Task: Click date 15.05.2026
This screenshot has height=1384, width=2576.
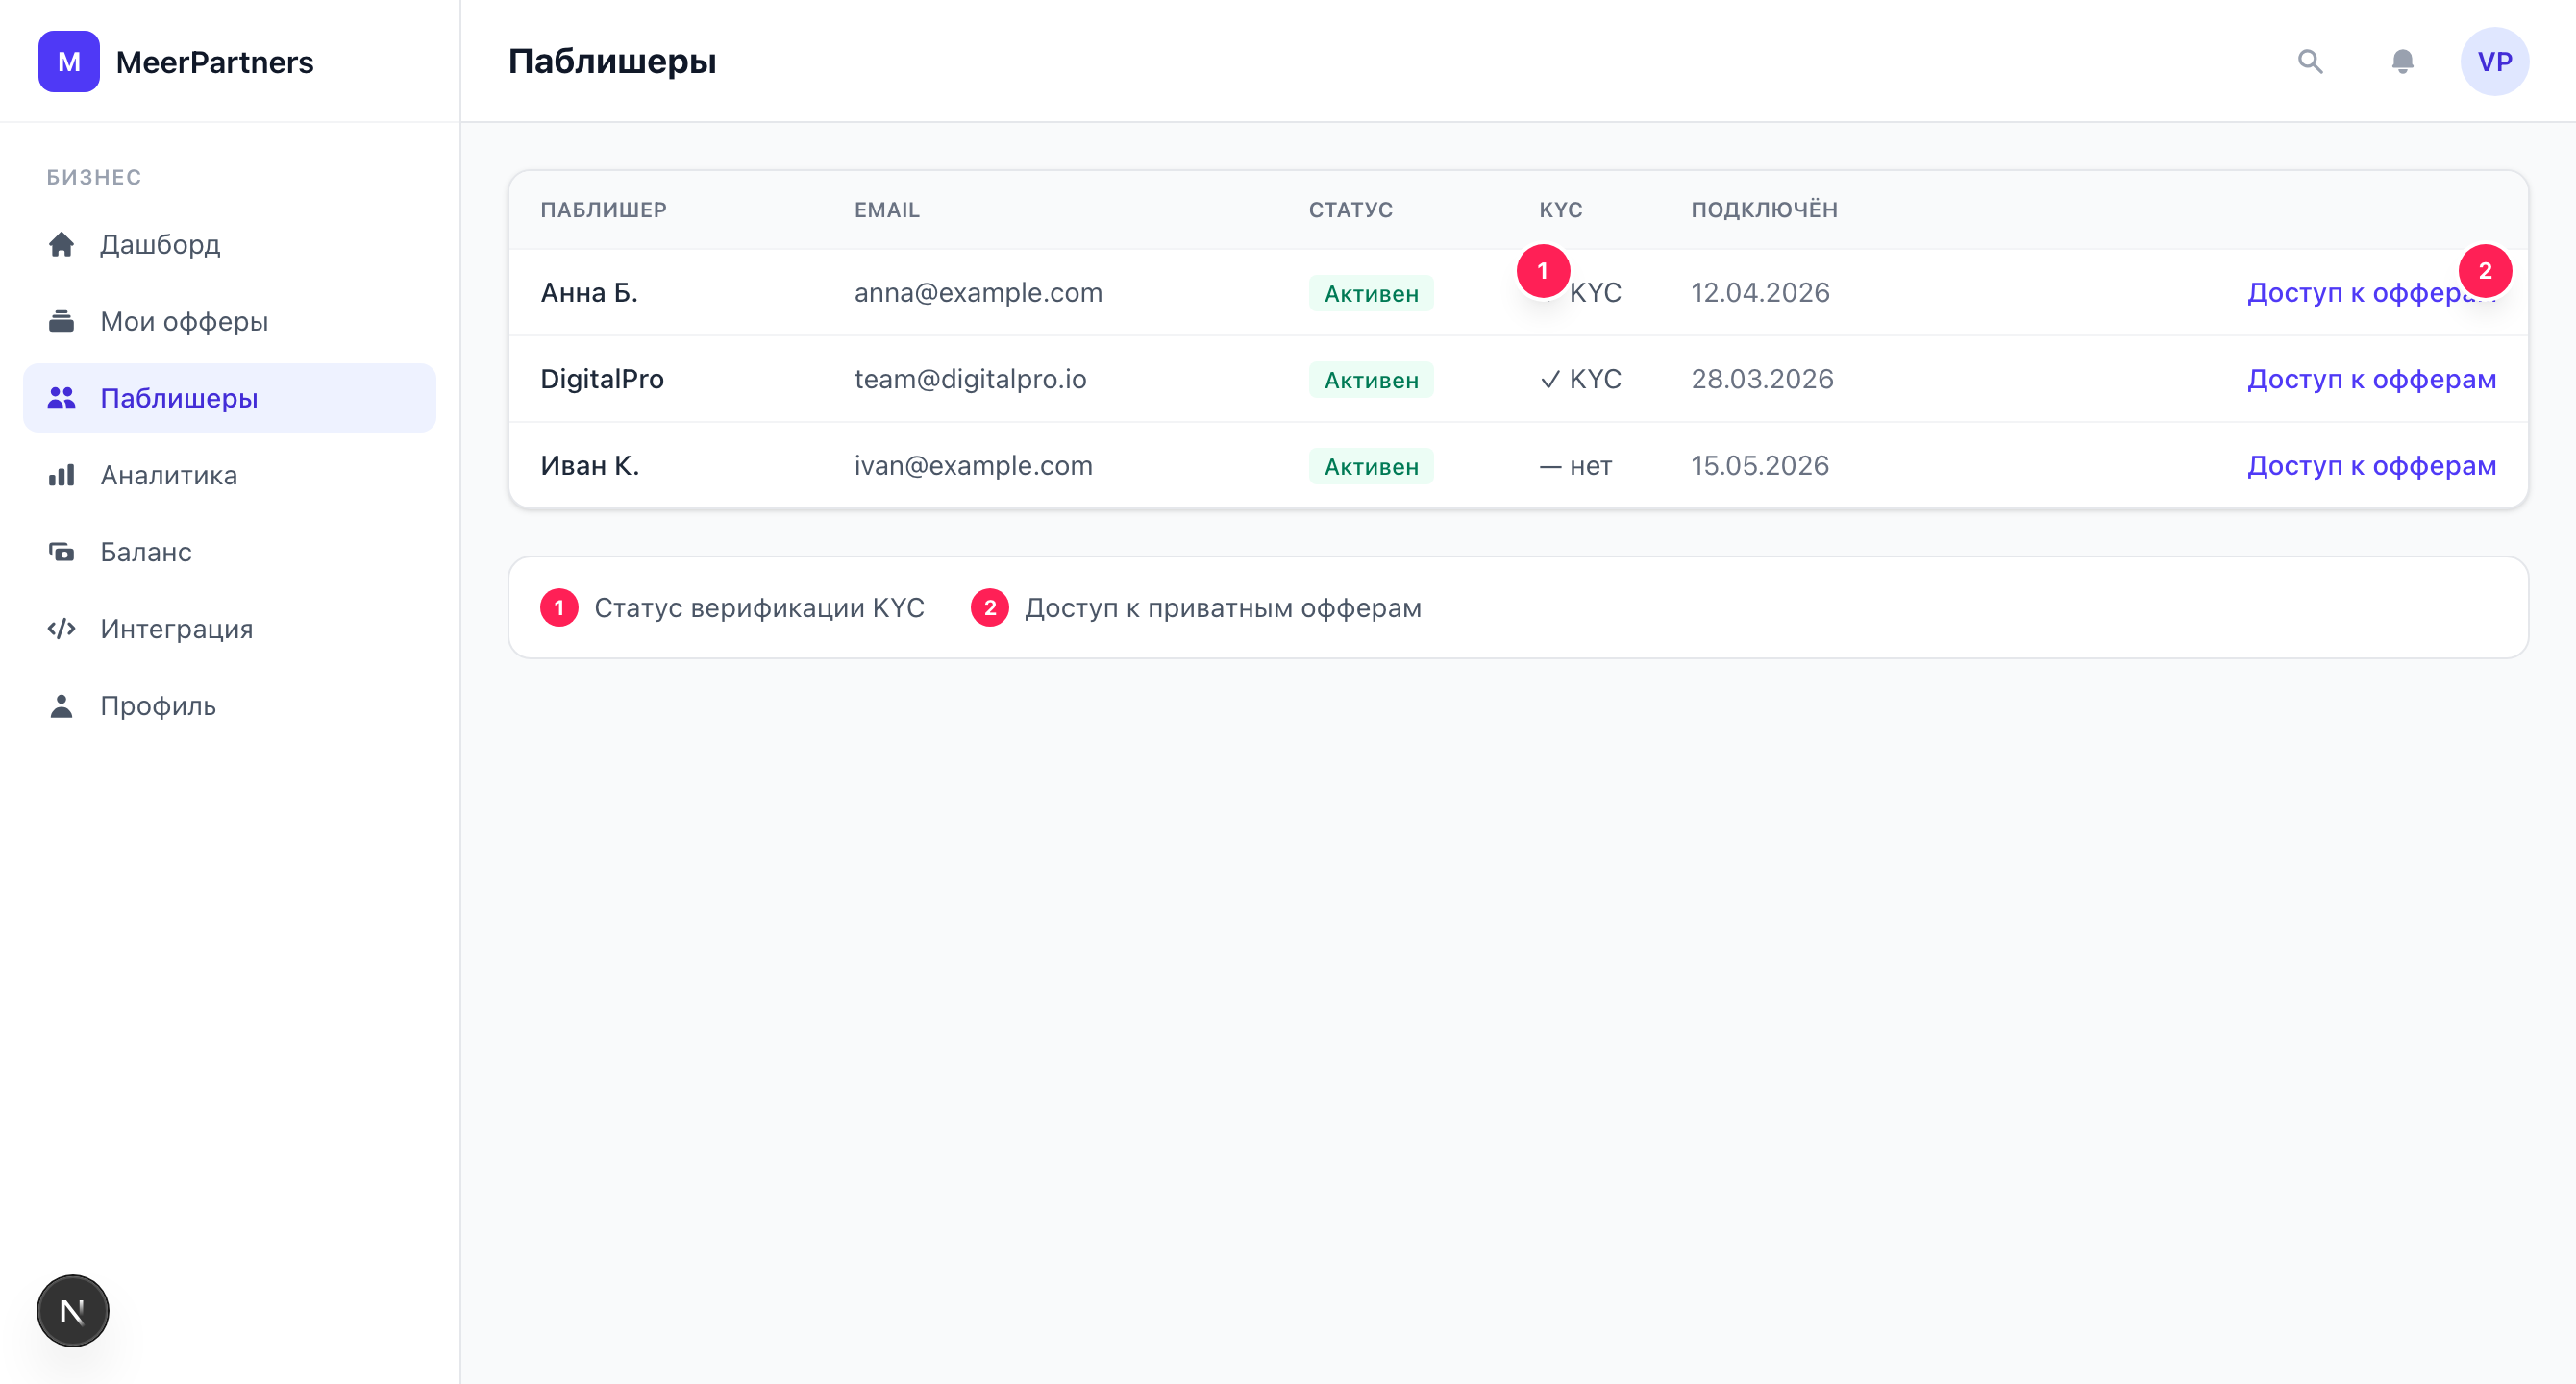Action: coord(1760,466)
